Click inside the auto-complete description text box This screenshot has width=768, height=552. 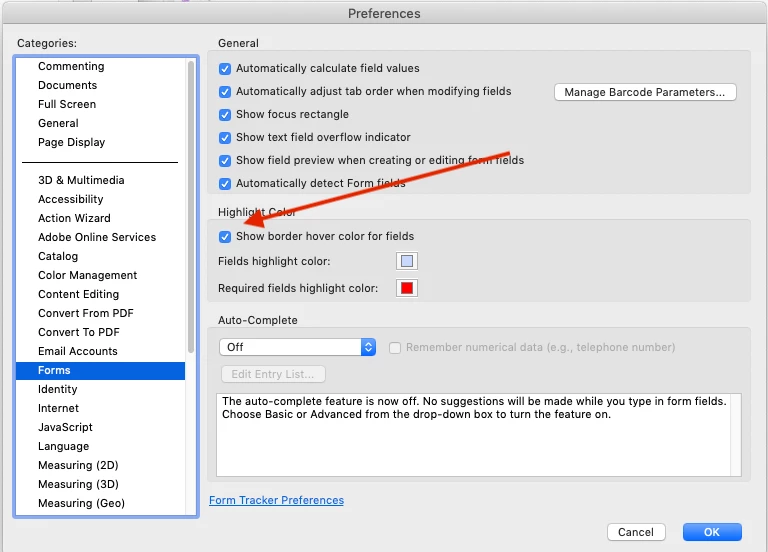pyautogui.click(x=479, y=434)
